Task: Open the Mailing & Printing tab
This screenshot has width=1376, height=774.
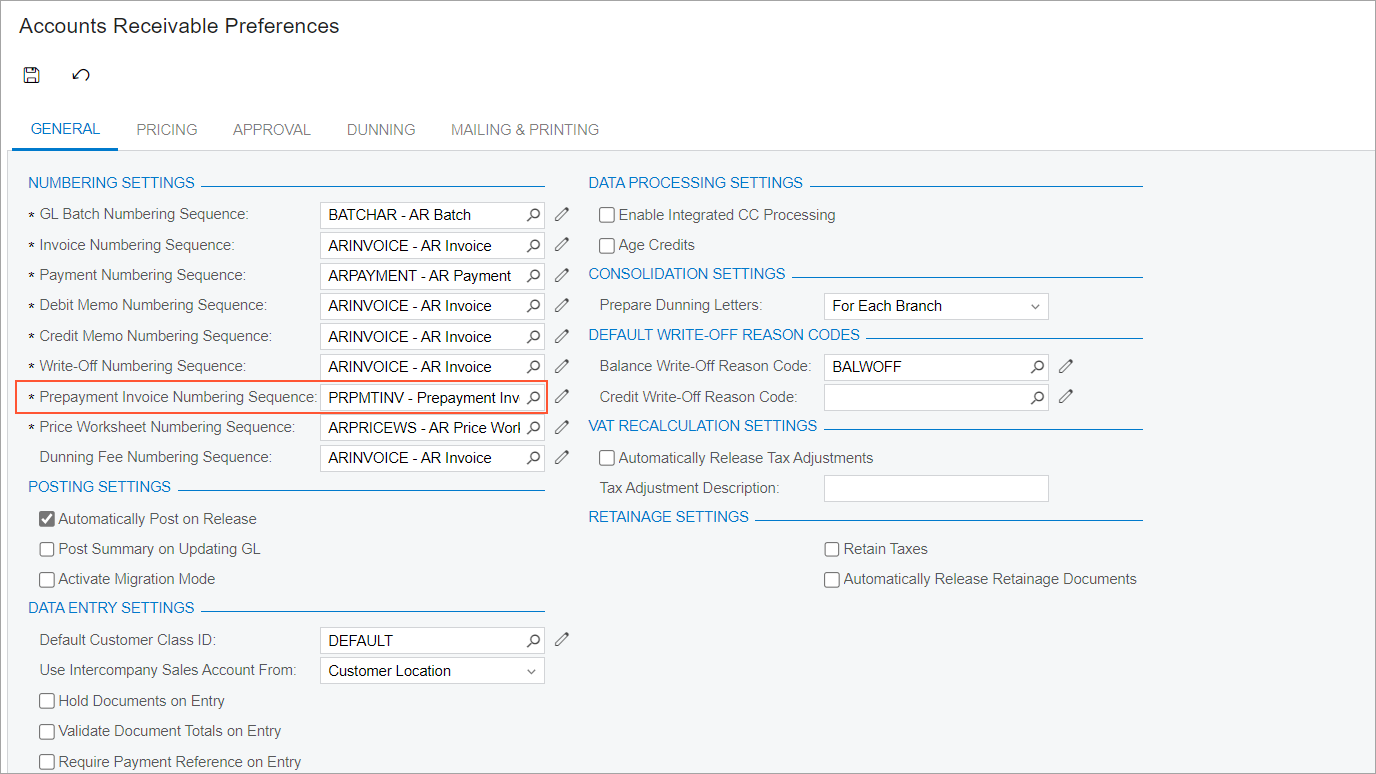Action: pos(525,130)
